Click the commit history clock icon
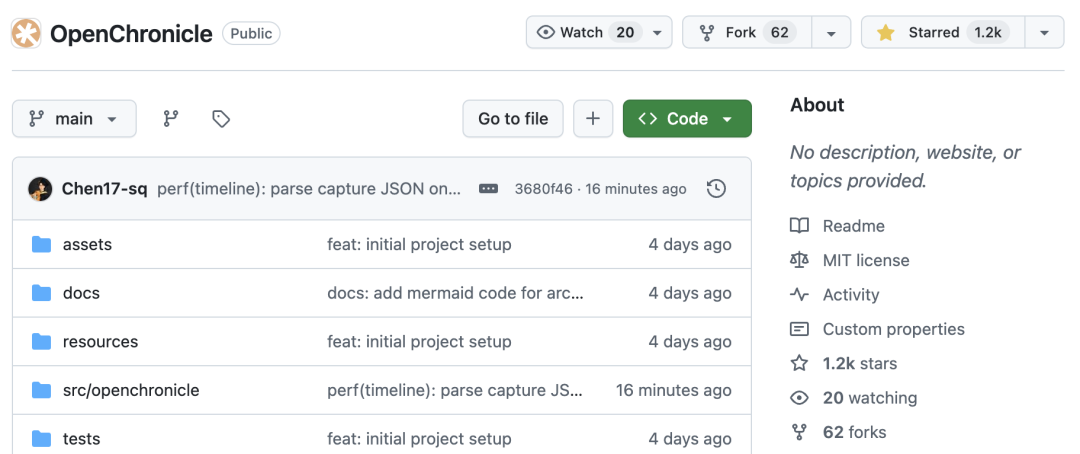Screen dimensions: 1080x454 716,189
